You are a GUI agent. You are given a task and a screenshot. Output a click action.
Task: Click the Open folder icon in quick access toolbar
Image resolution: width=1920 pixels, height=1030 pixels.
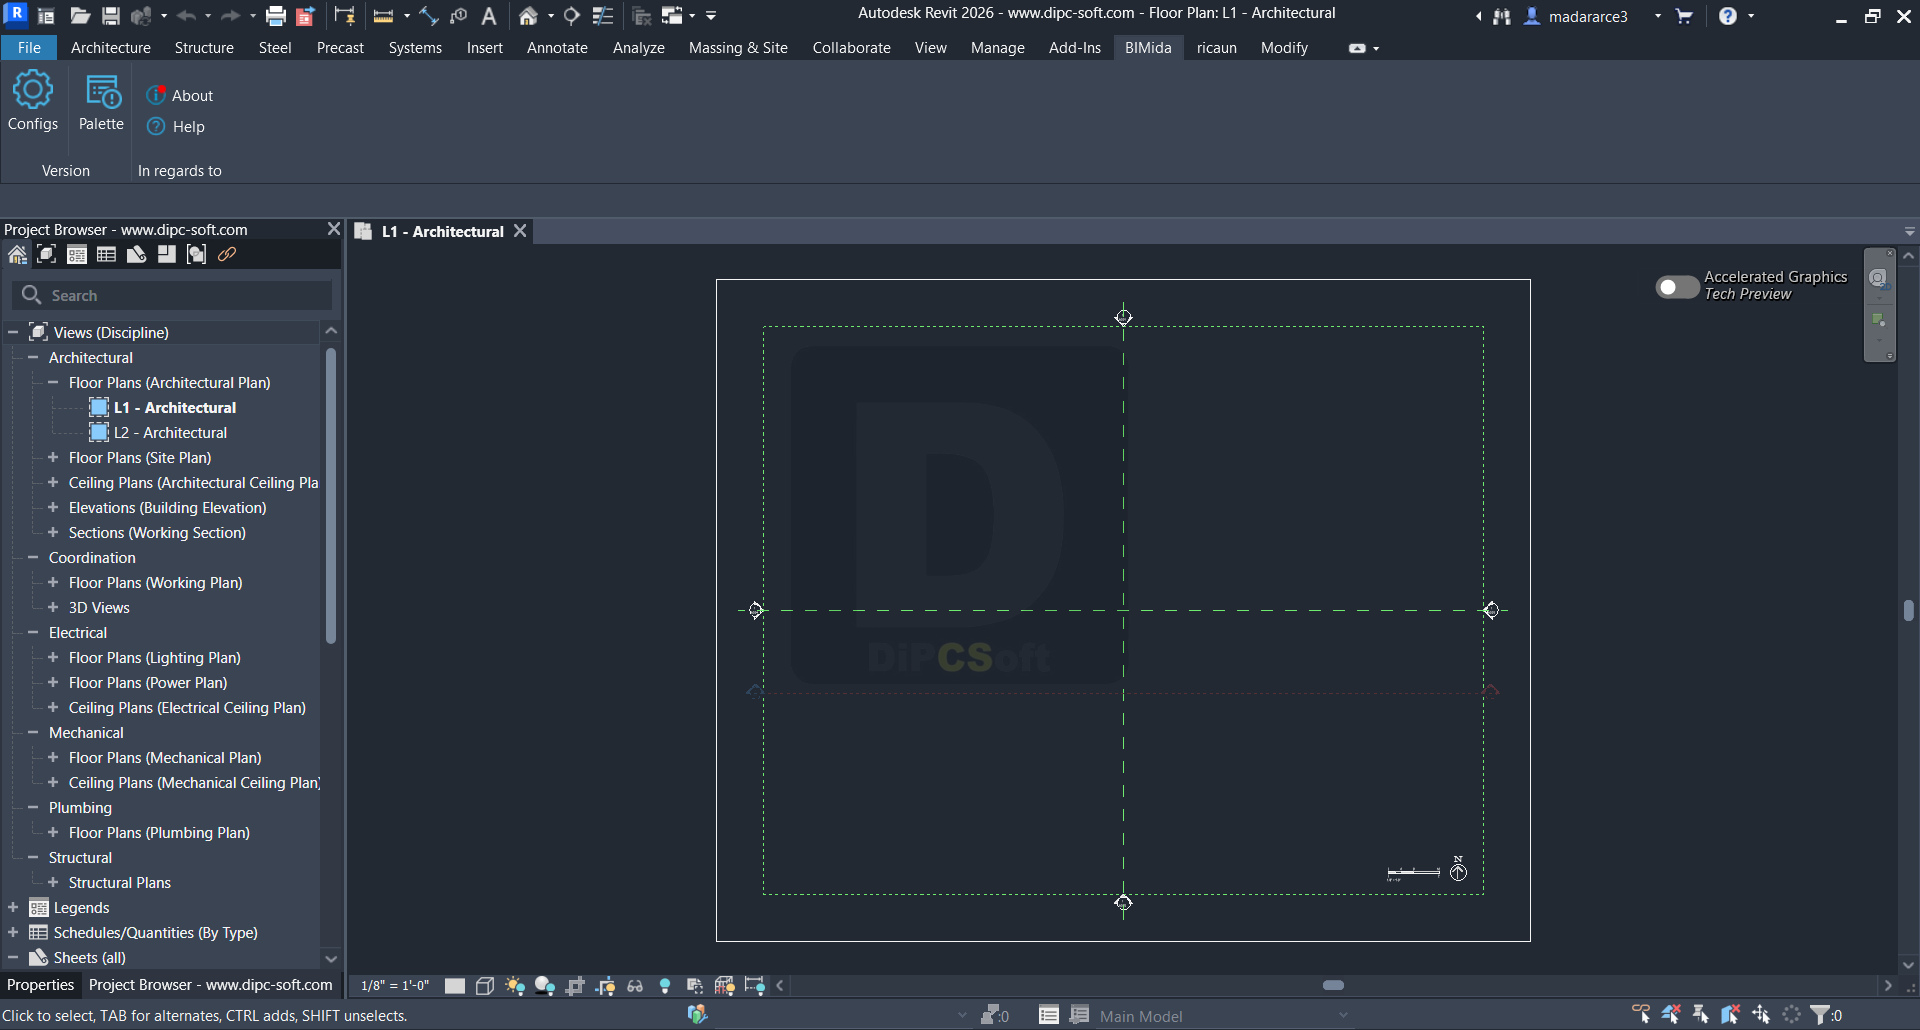(x=80, y=16)
